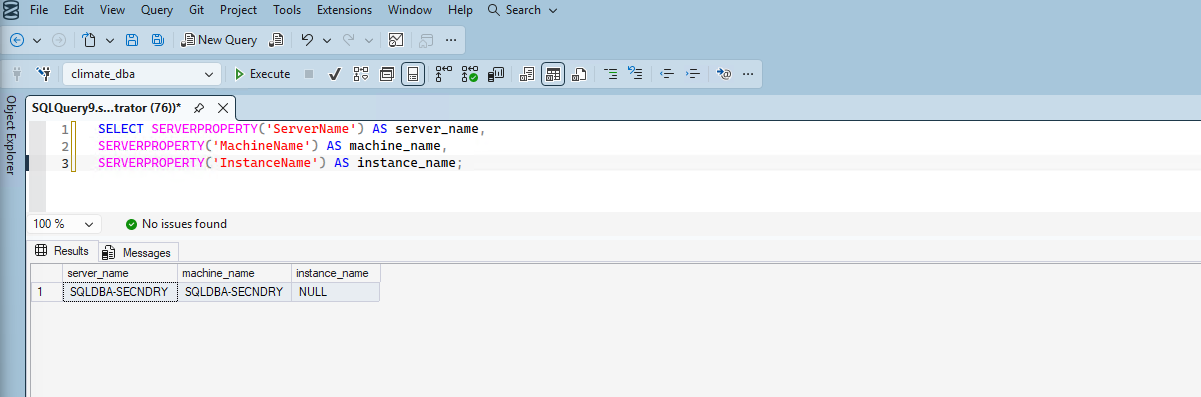
Task: Open the Git menu
Action: coord(196,10)
